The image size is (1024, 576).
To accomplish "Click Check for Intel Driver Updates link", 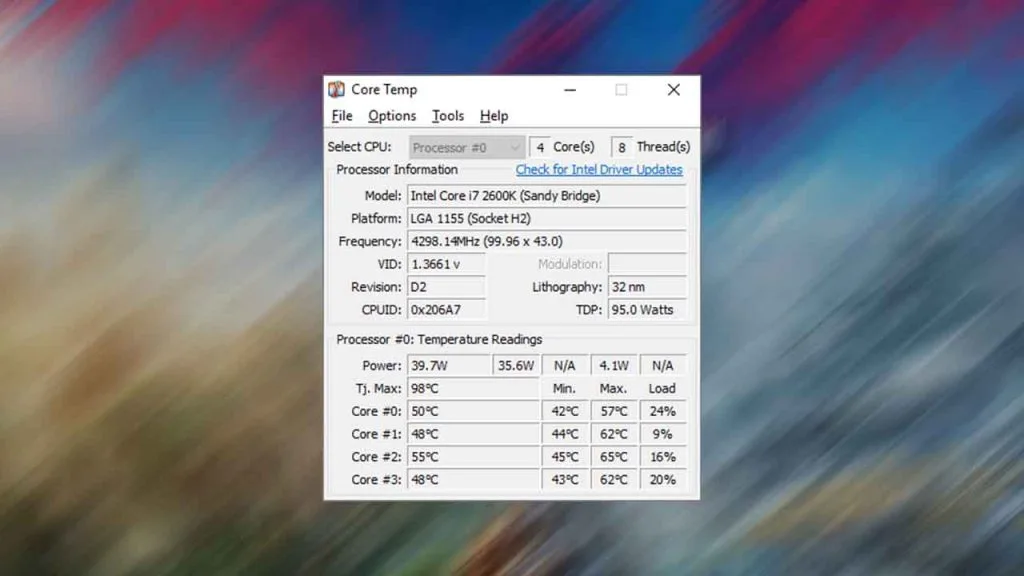I will (x=599, y=170).
